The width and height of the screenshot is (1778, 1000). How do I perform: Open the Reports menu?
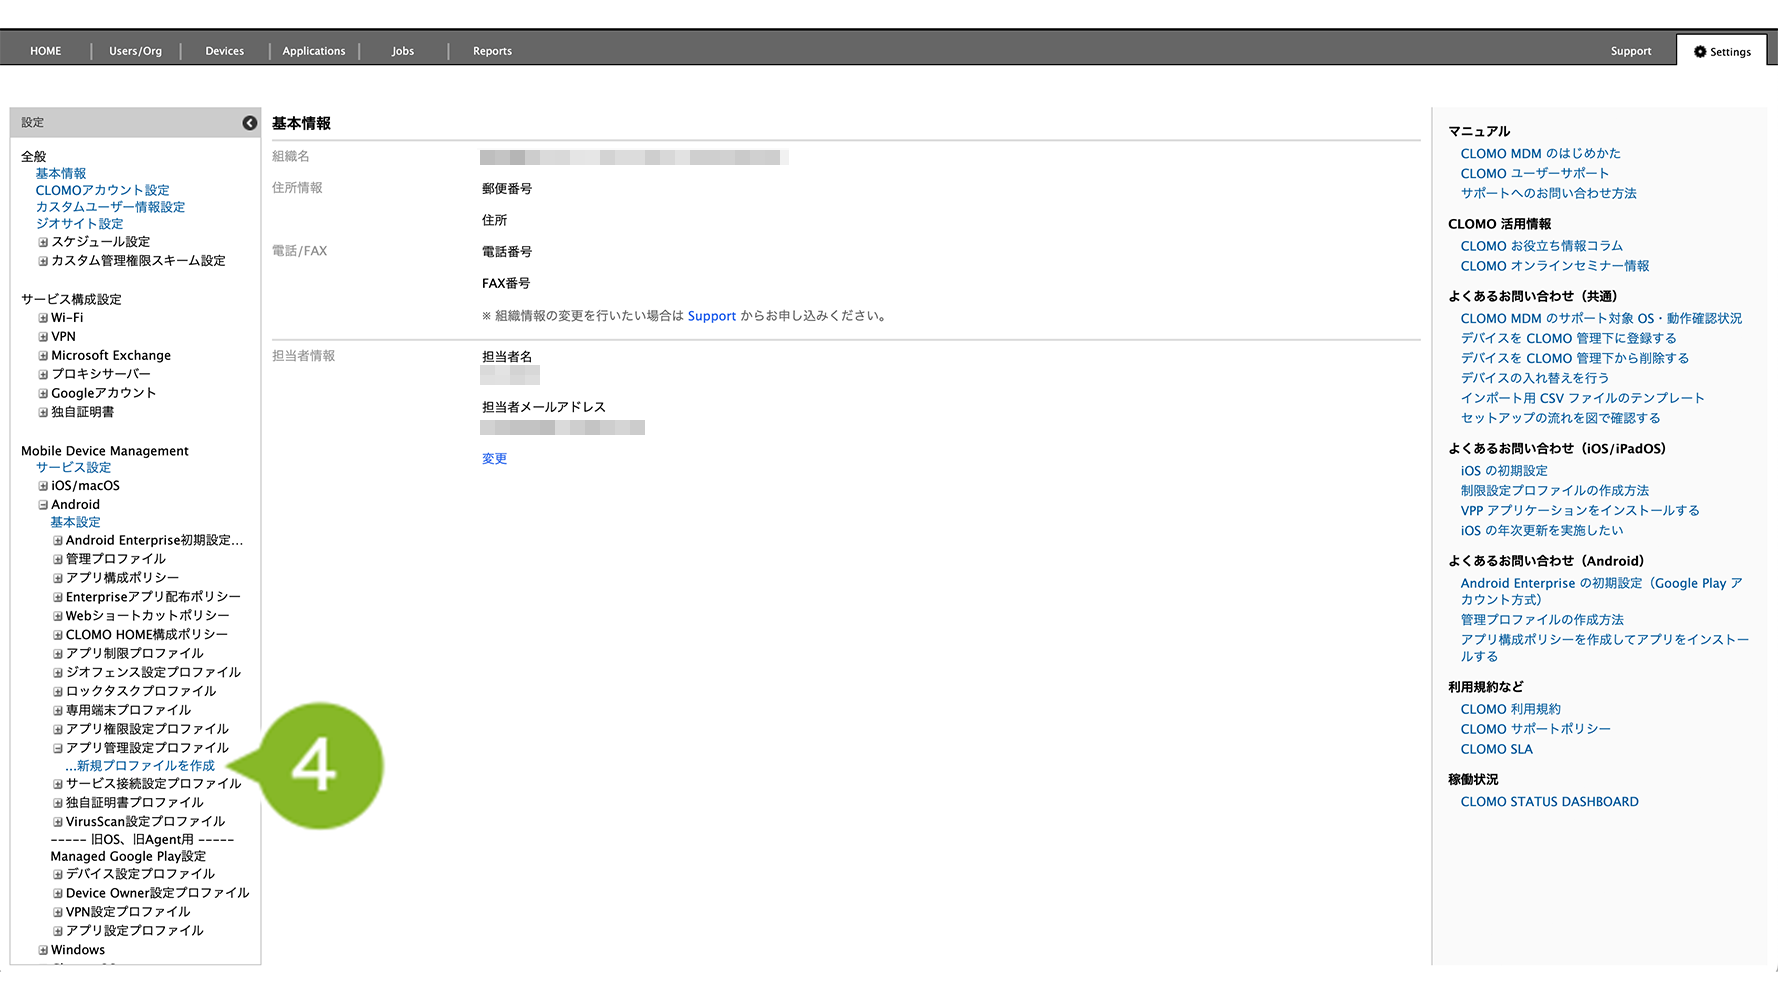tap(492, 51)
